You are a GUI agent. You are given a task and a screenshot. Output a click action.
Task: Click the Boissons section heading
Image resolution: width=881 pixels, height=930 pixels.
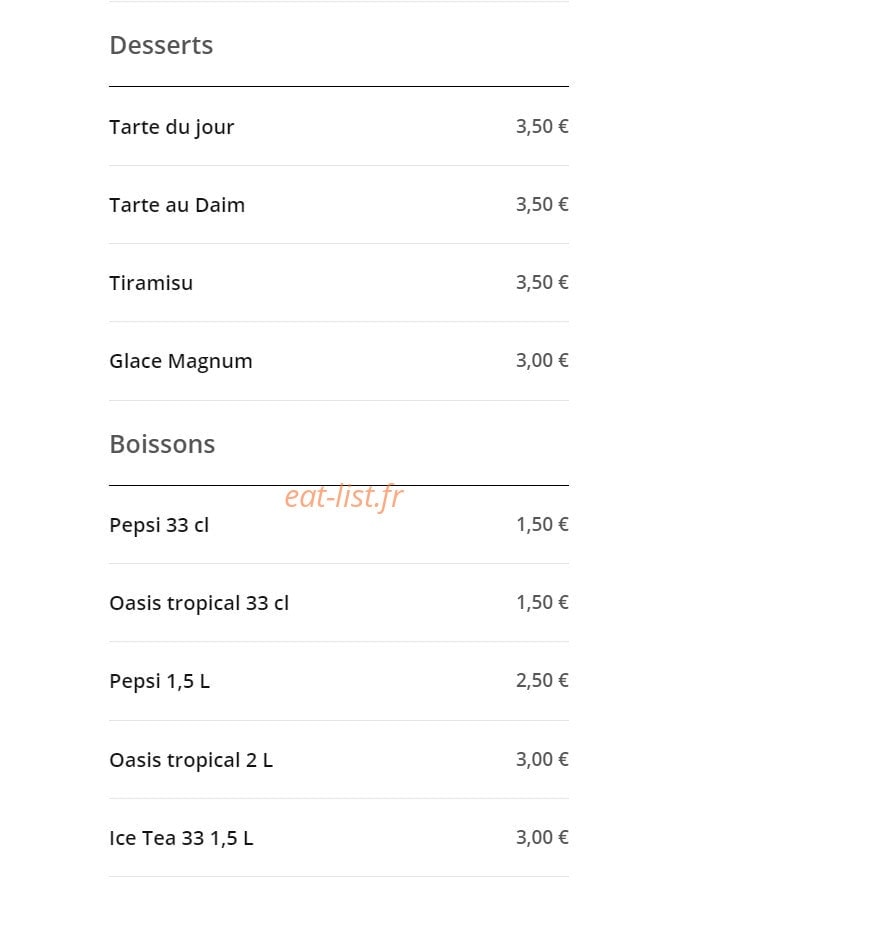click(162, 444)
